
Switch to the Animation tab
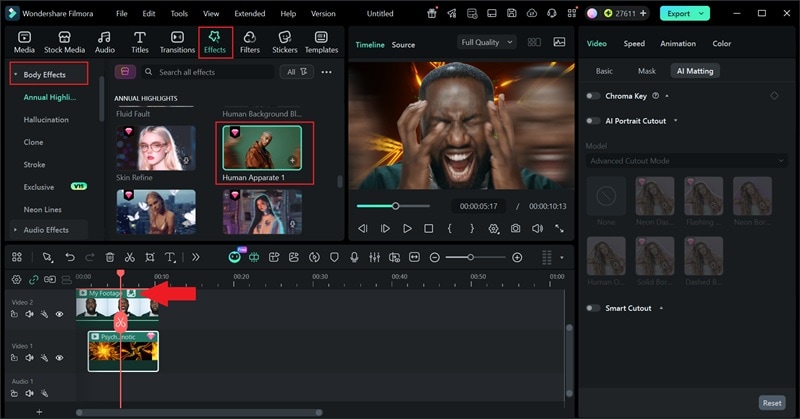point(678,44)
